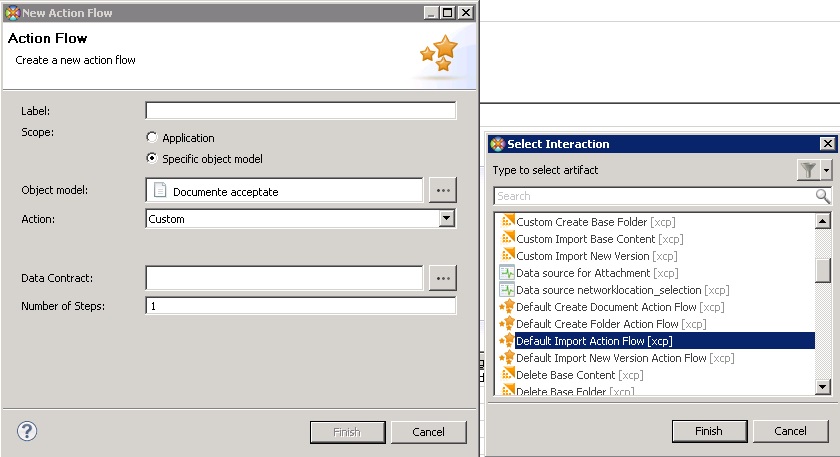
Task: Browse for Object model with the ellipsis button
Action: pos(442,190)
